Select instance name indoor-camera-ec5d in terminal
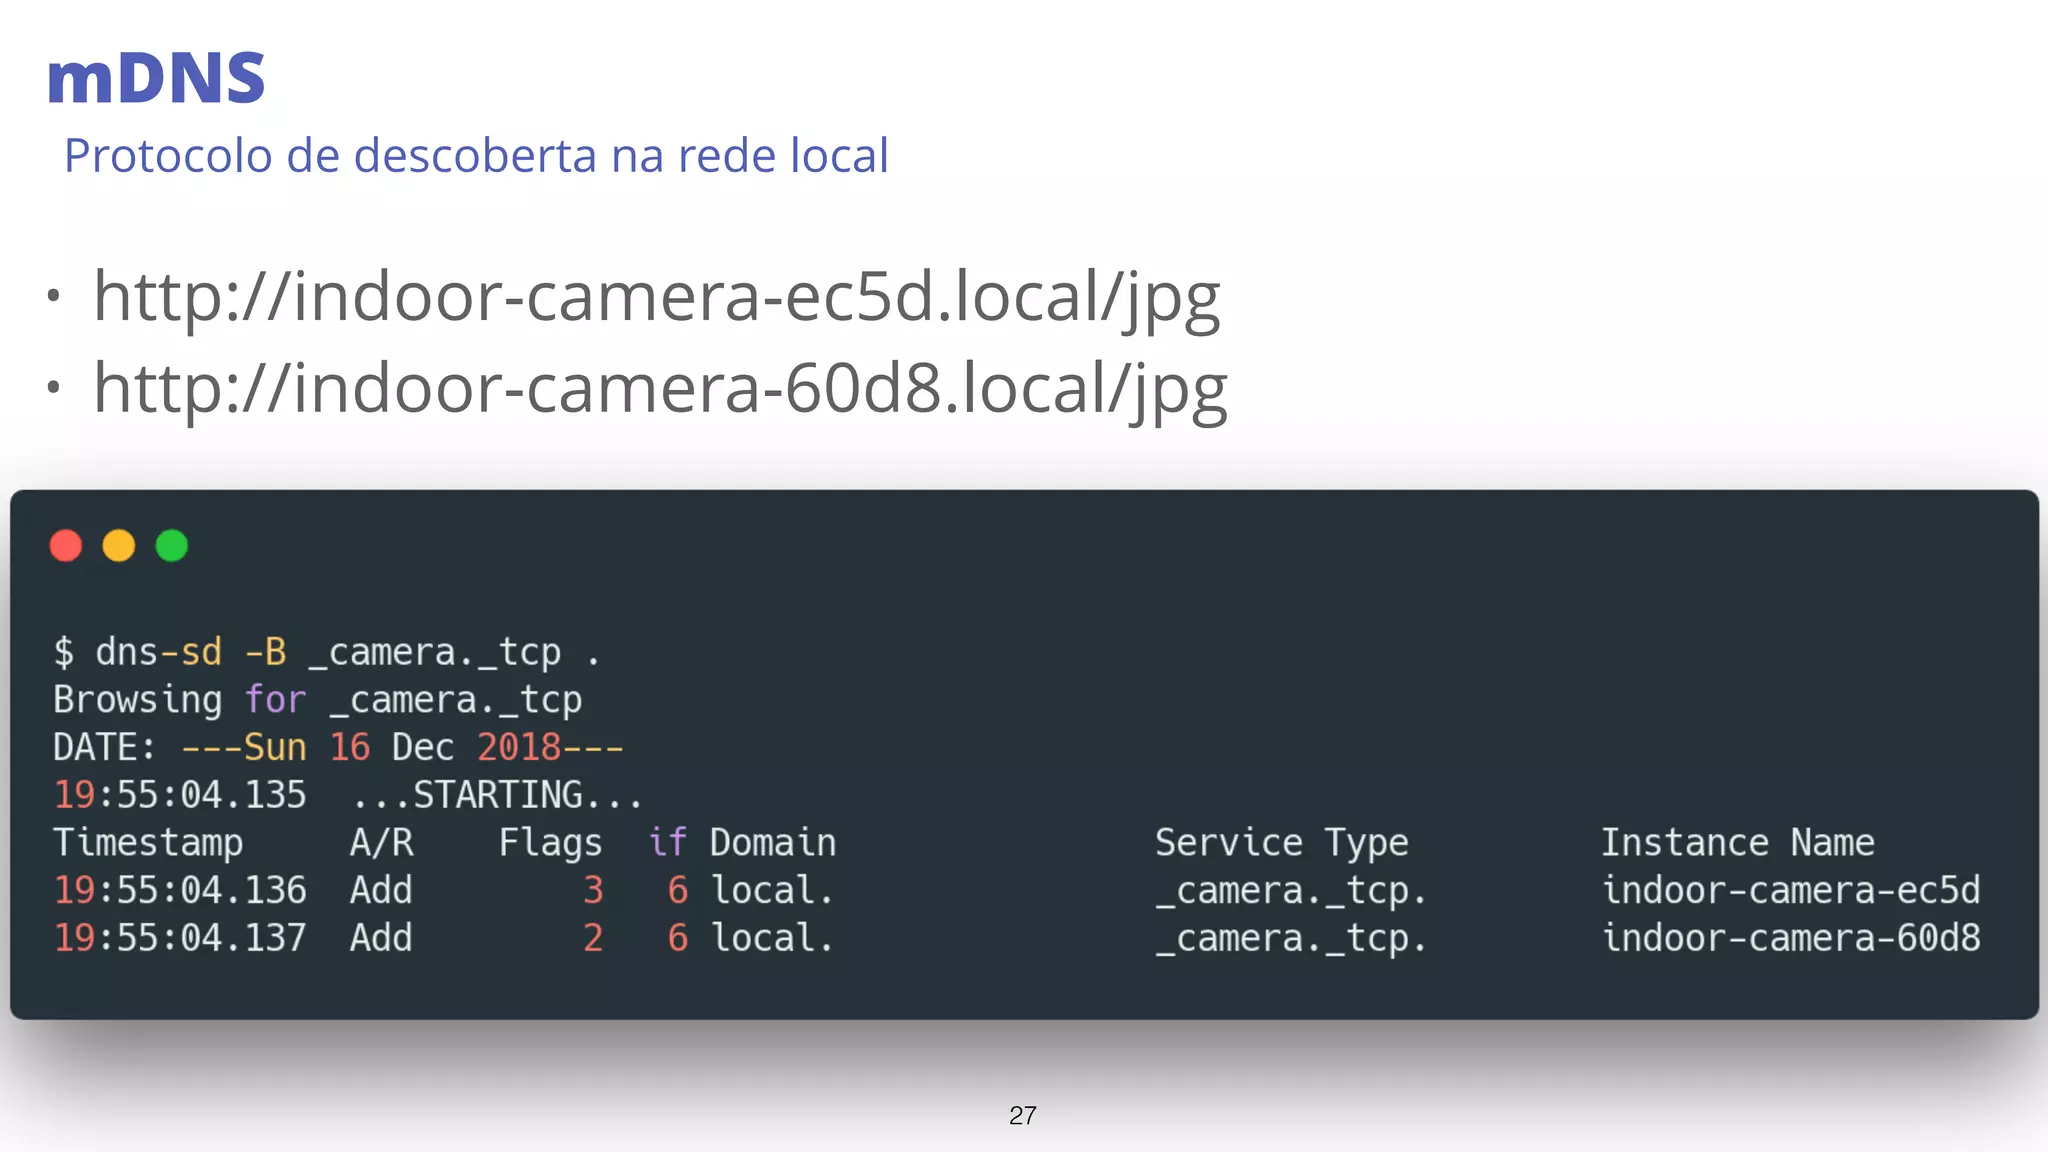 [x=1790, y=891]
